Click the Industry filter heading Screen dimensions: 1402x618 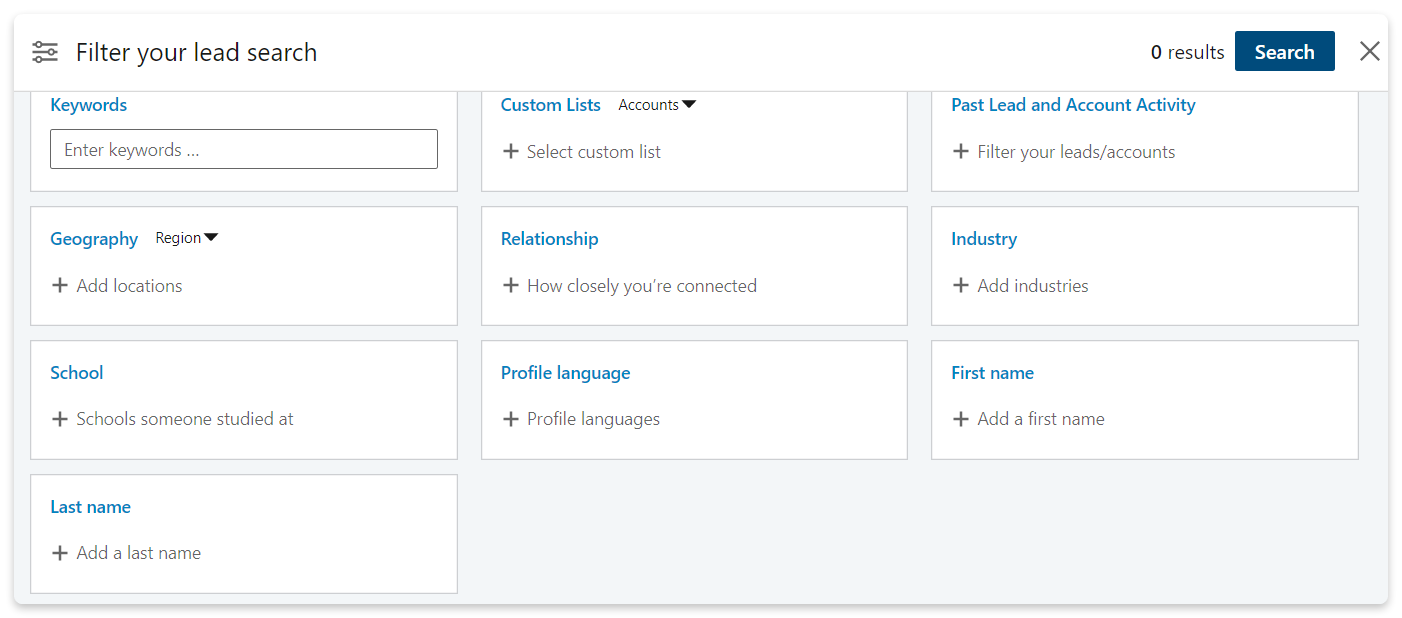(x=984, y=239)
